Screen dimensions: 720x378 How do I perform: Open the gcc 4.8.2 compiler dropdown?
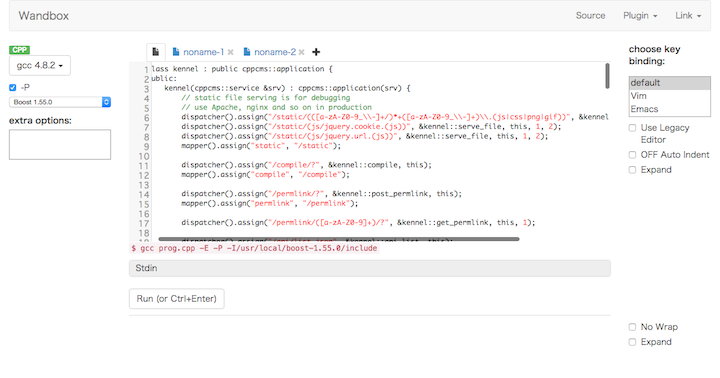click(x=40, y=66)
